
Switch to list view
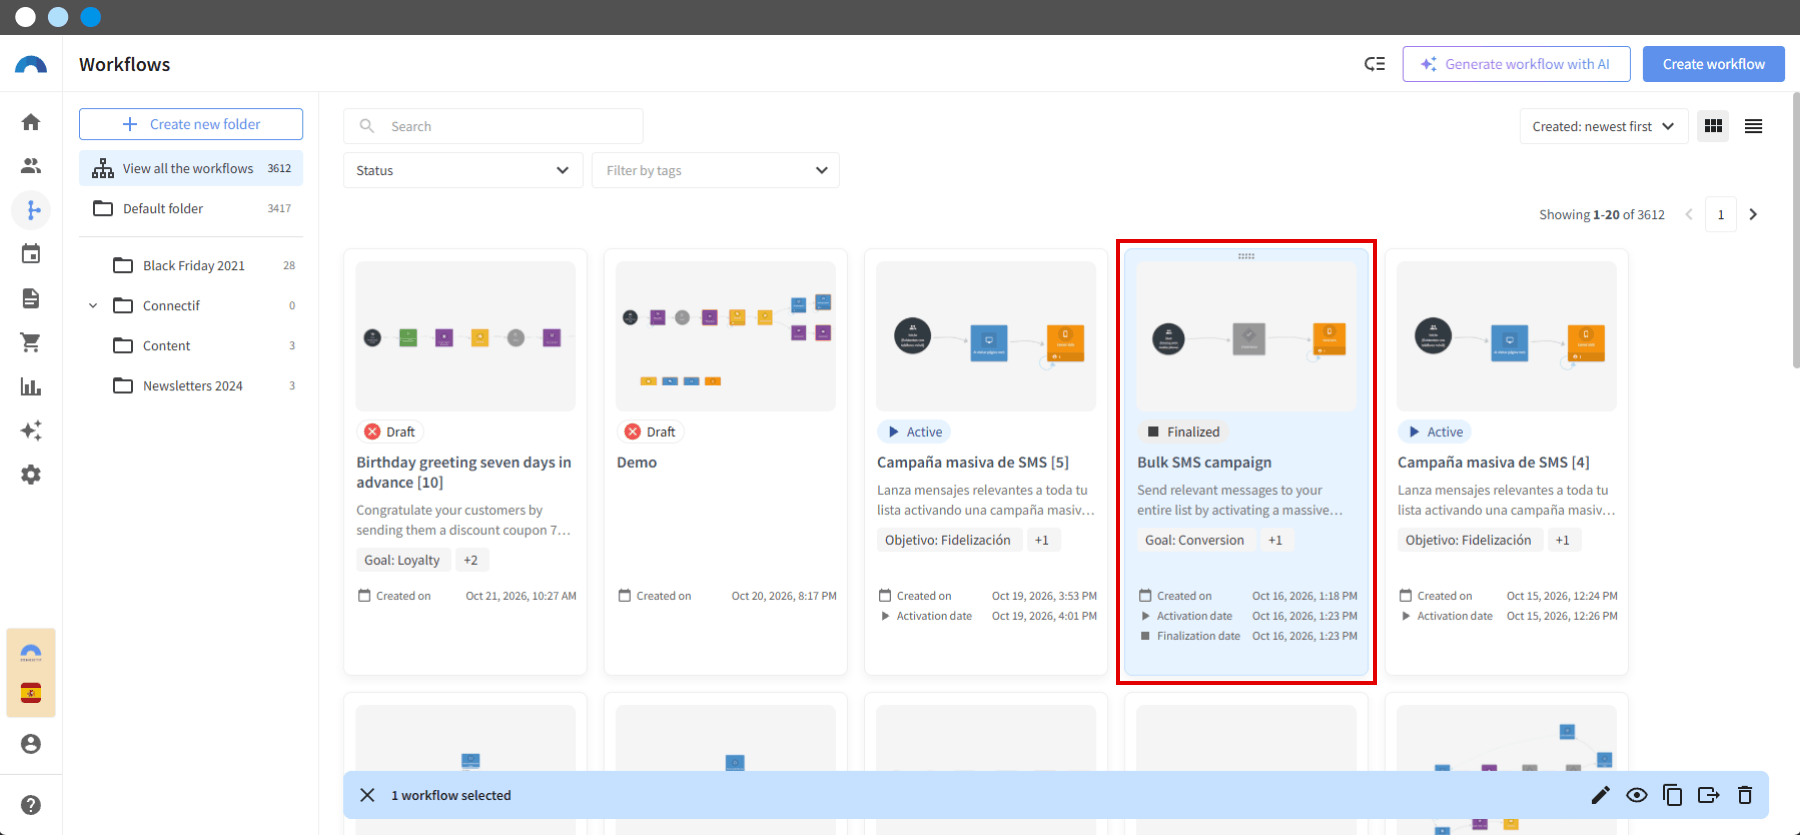[x=1753, y=126]
